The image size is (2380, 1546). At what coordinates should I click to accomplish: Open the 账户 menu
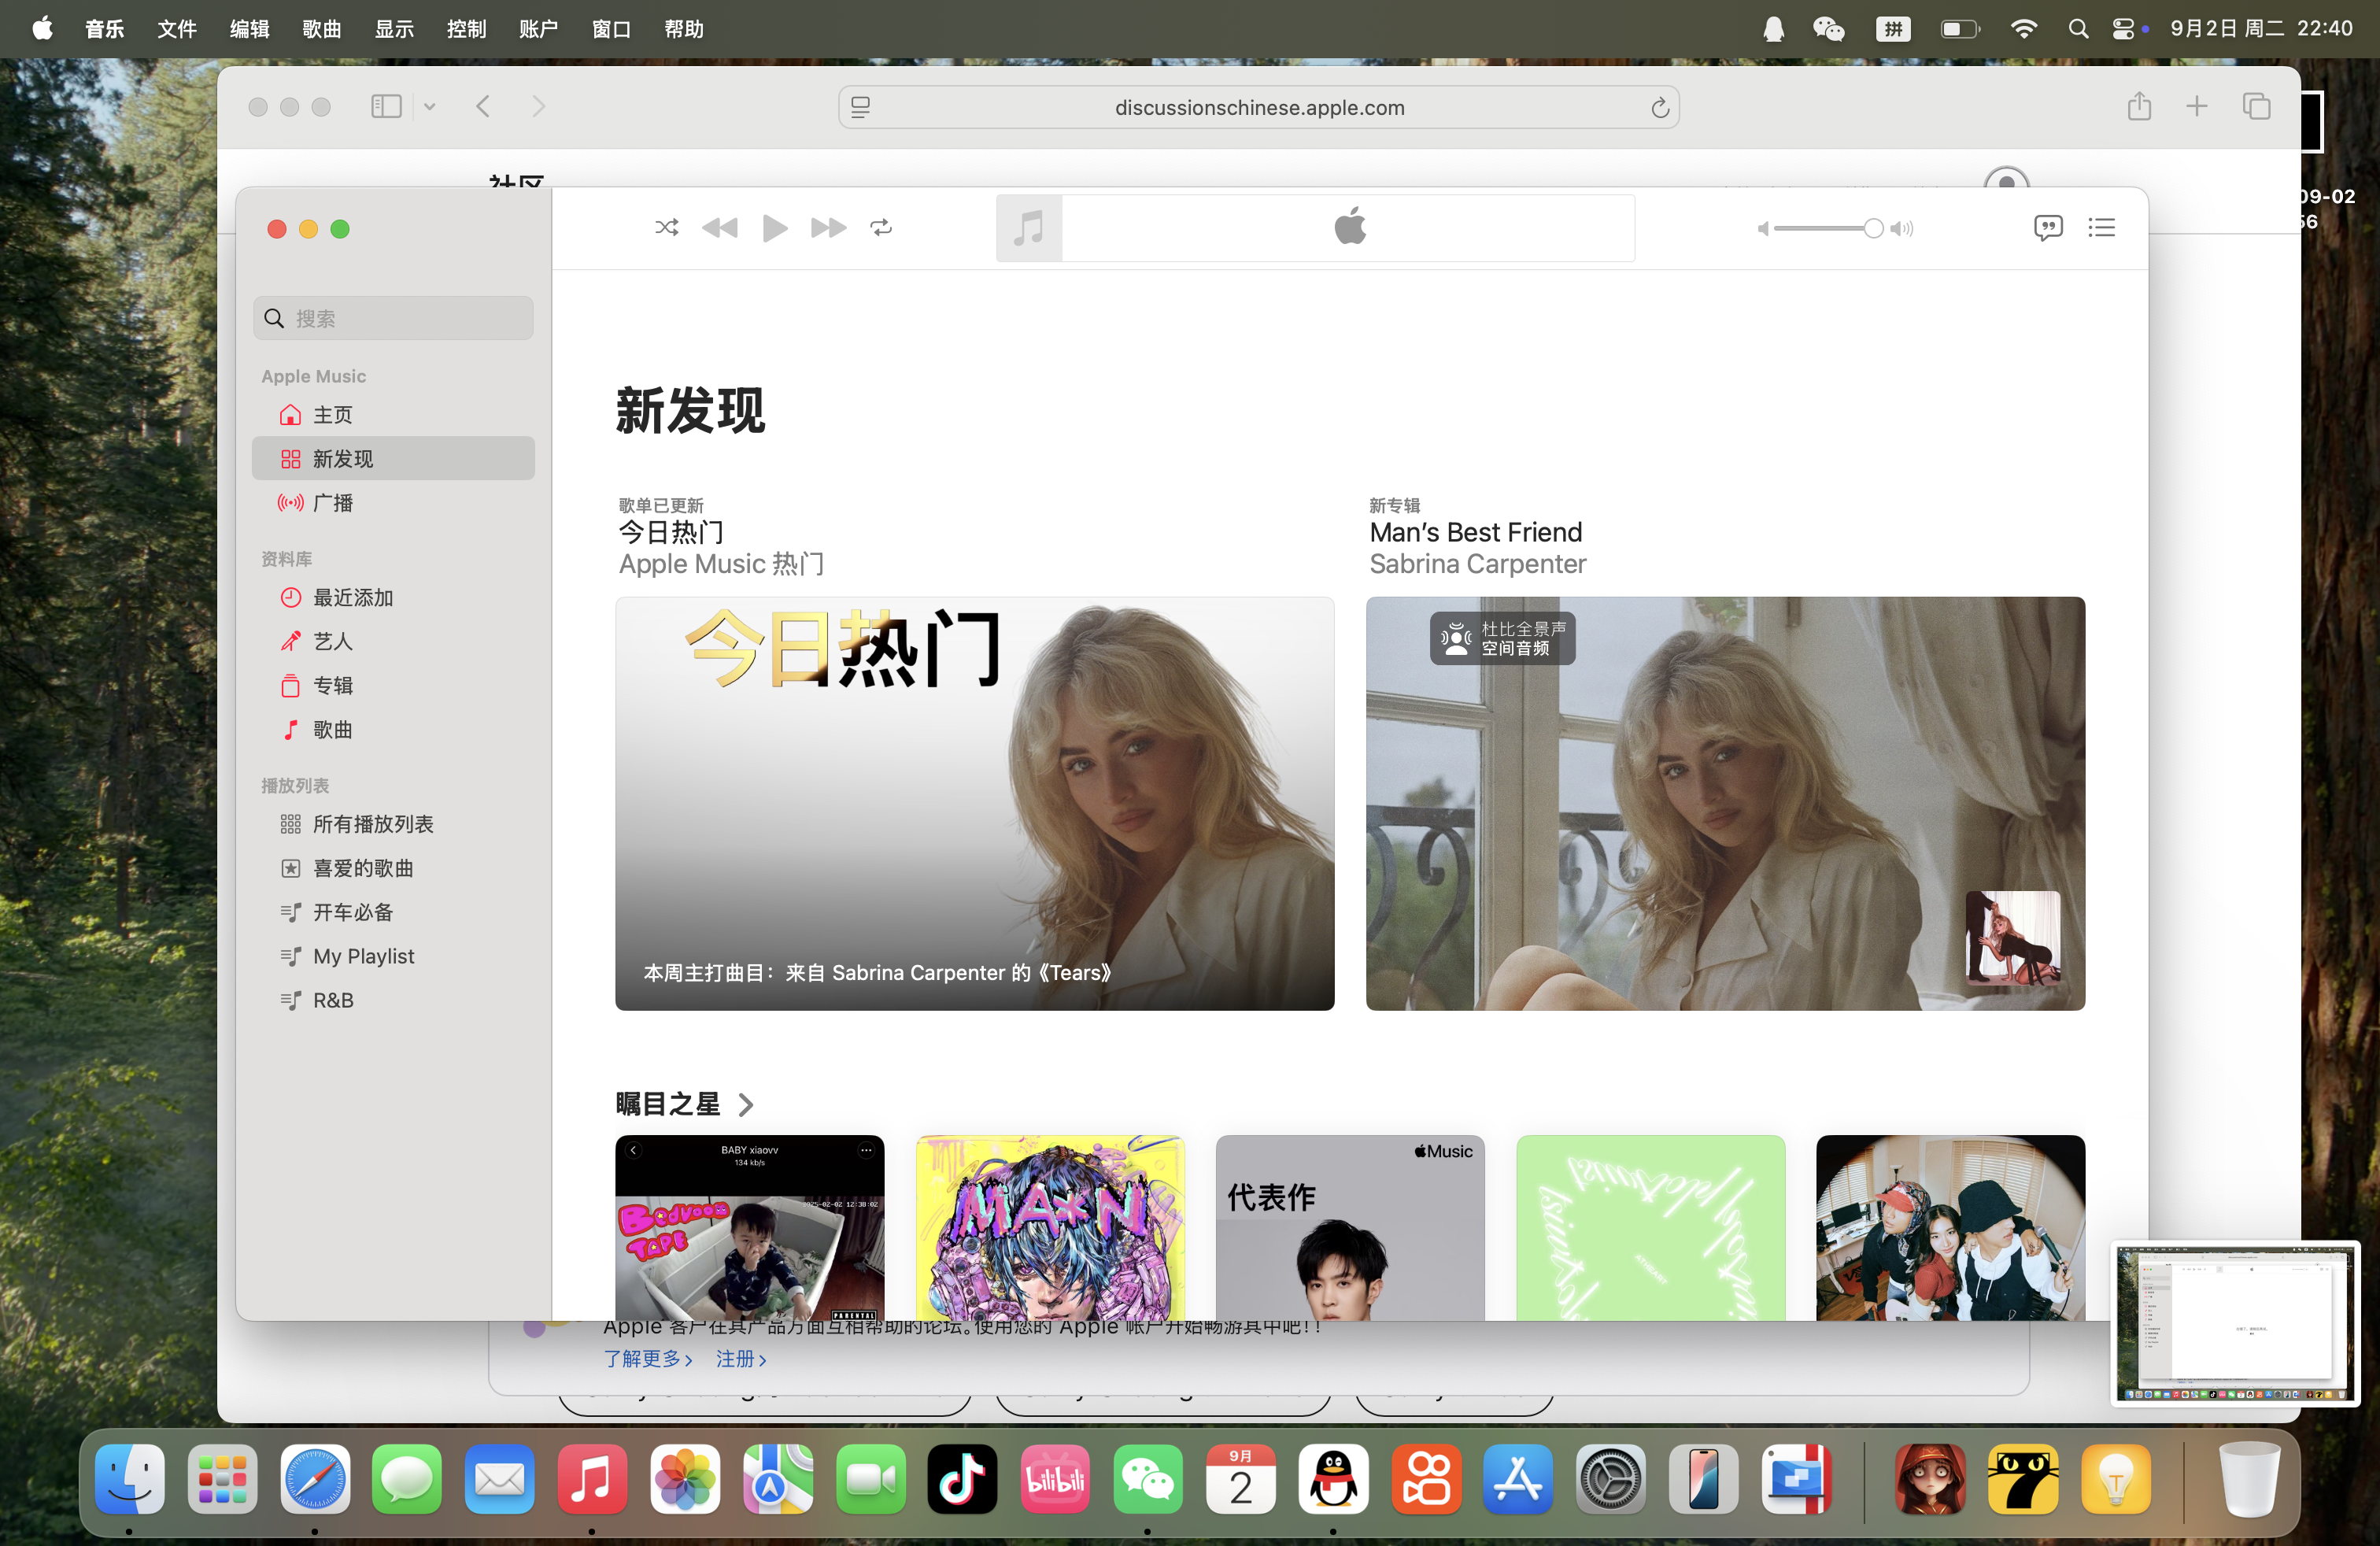[x=538, y=29]
